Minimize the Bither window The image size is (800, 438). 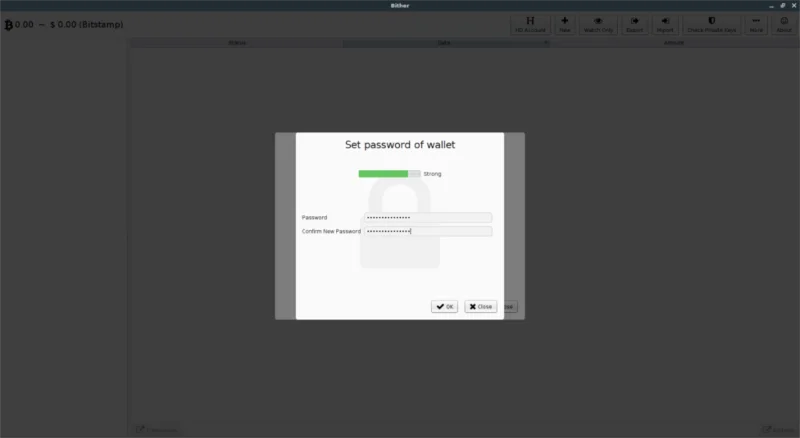[771, 6]
